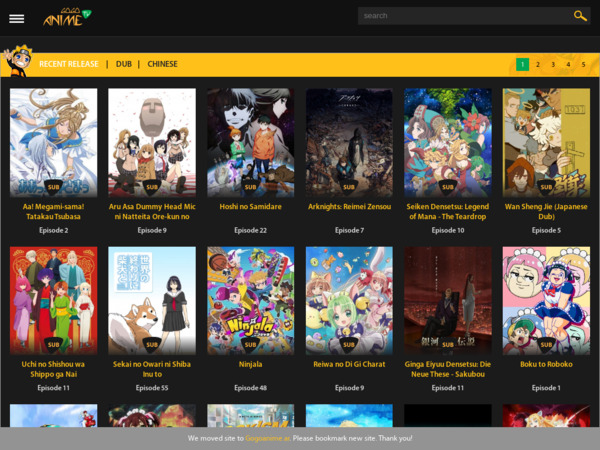Open Uchi no Shishou wa Shippo poster

pos(54,300)
